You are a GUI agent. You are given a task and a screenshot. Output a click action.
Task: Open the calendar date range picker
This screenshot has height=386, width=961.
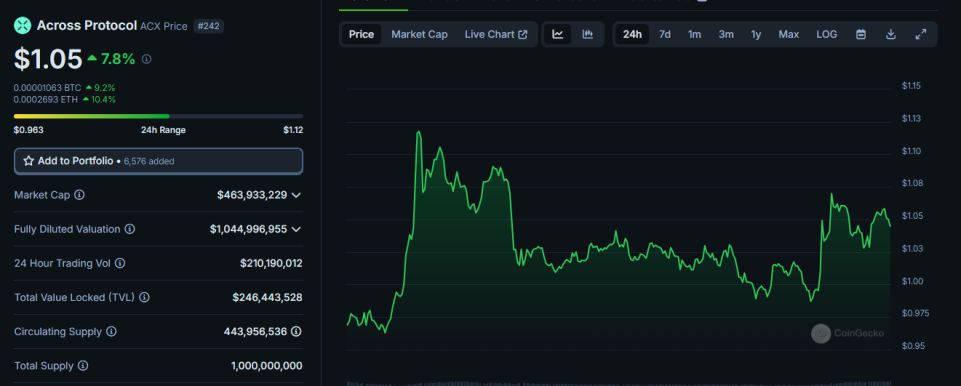pyautogui.click(x=860, y=34)
